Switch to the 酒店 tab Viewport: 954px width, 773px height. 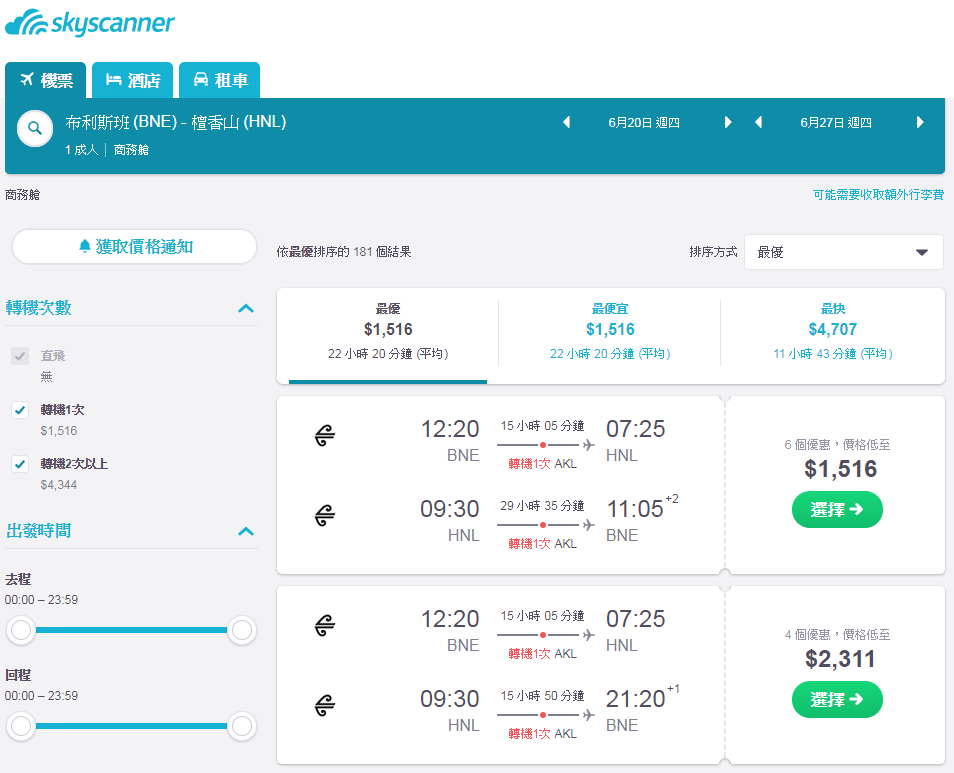pyautogui.click(x=133, y=80)
